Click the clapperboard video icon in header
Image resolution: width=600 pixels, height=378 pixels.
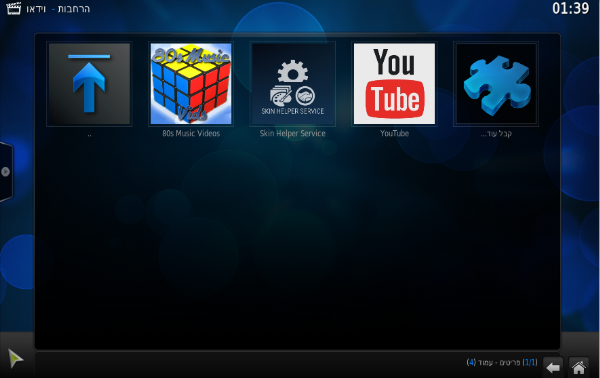click(13, 8)
